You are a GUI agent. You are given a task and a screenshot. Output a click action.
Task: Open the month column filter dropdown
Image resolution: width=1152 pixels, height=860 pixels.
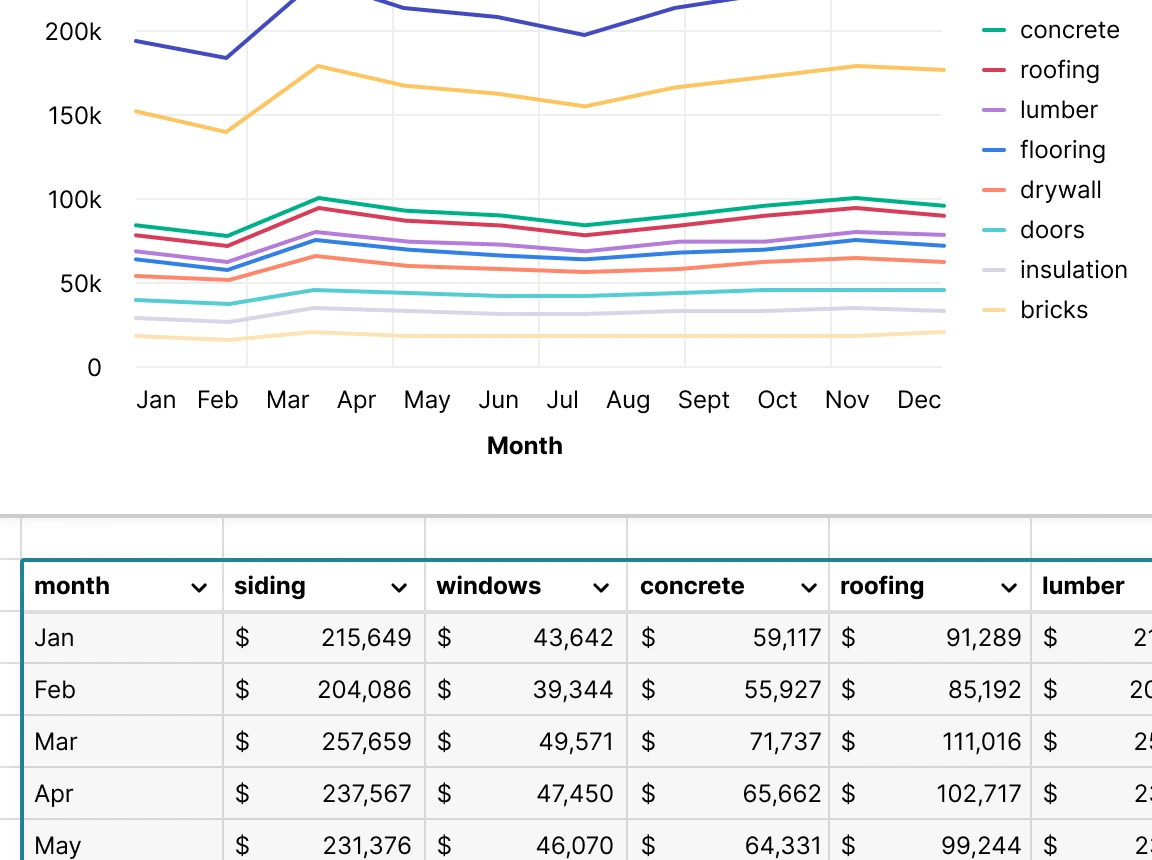(x=201, y=587)
